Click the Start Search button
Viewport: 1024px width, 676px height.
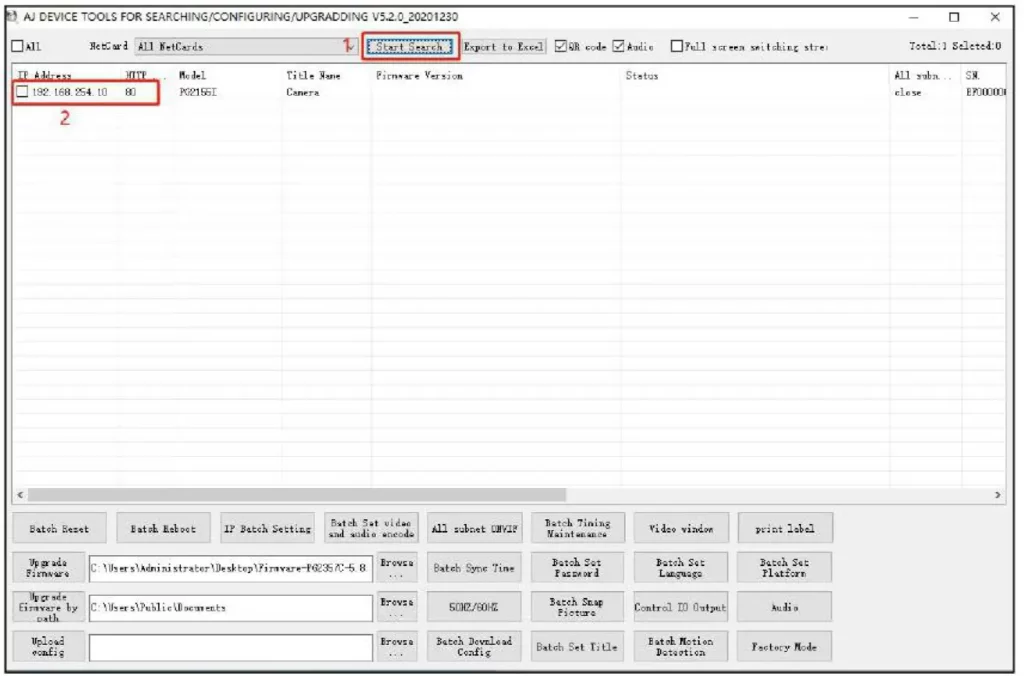pyautogui.click(x=409, y=46)
